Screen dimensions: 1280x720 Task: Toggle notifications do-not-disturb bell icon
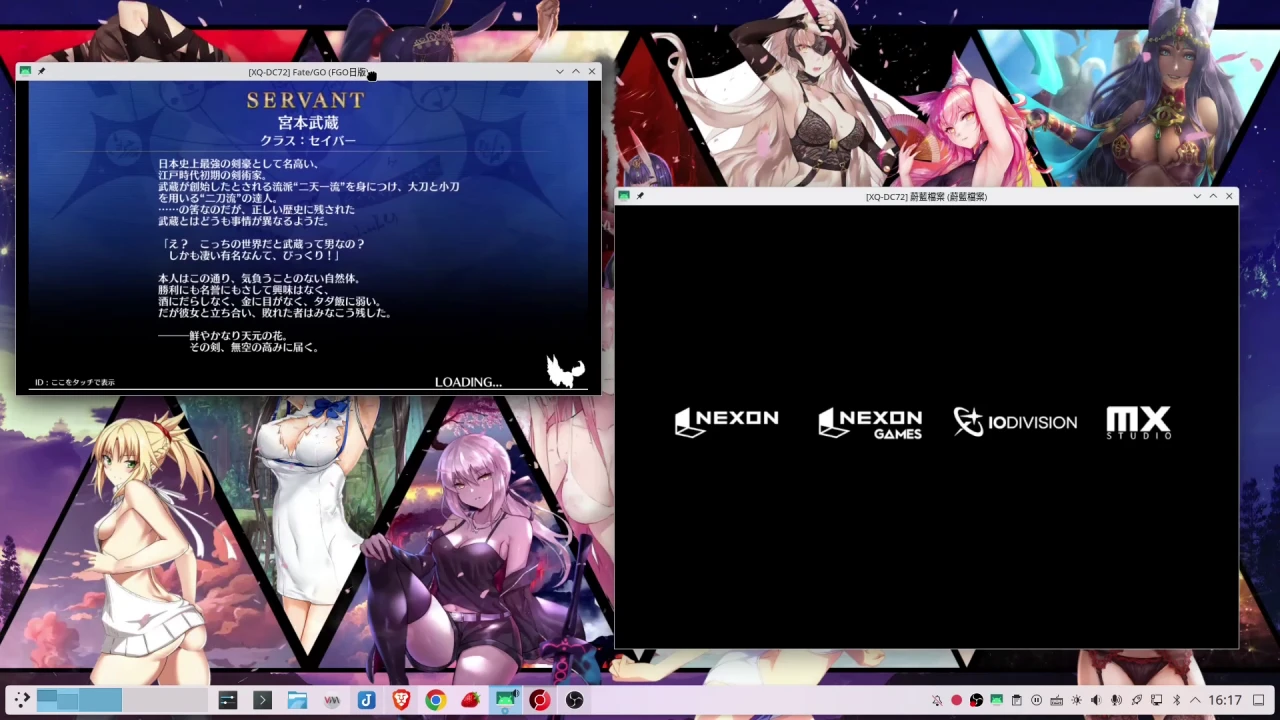point(937,701)
